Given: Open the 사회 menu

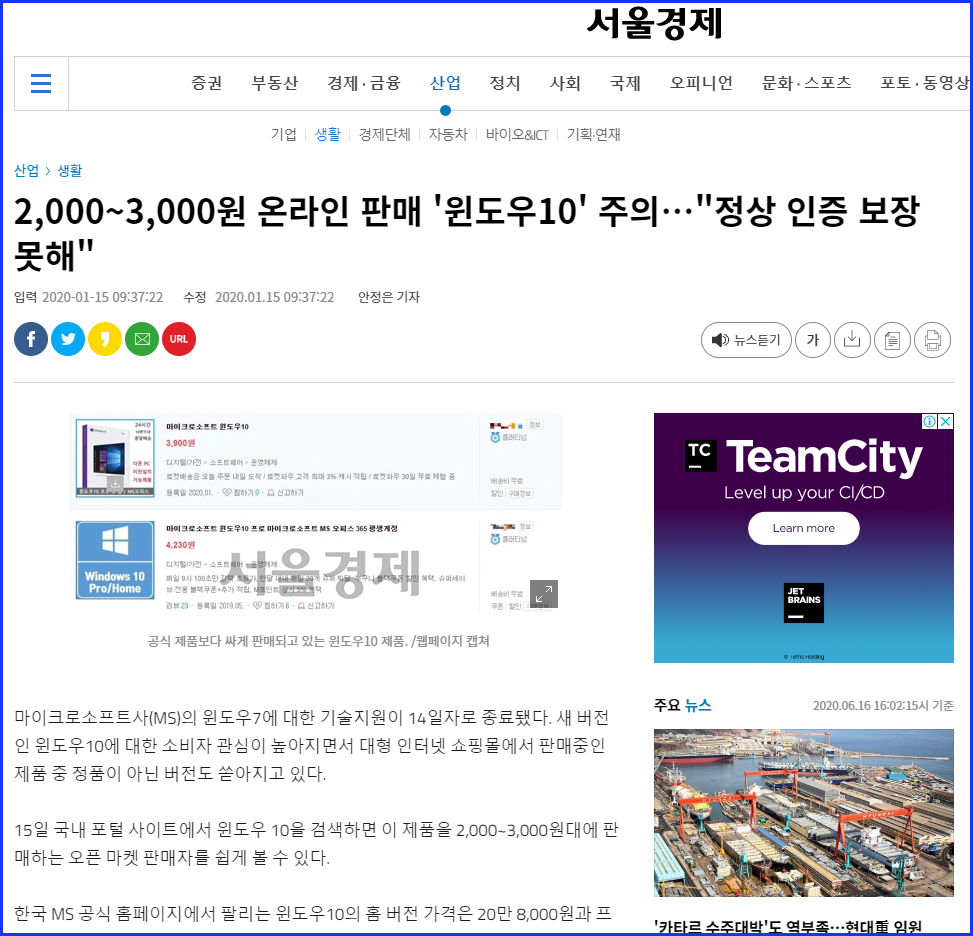Looking at the screenshot, I should point(565,83).
